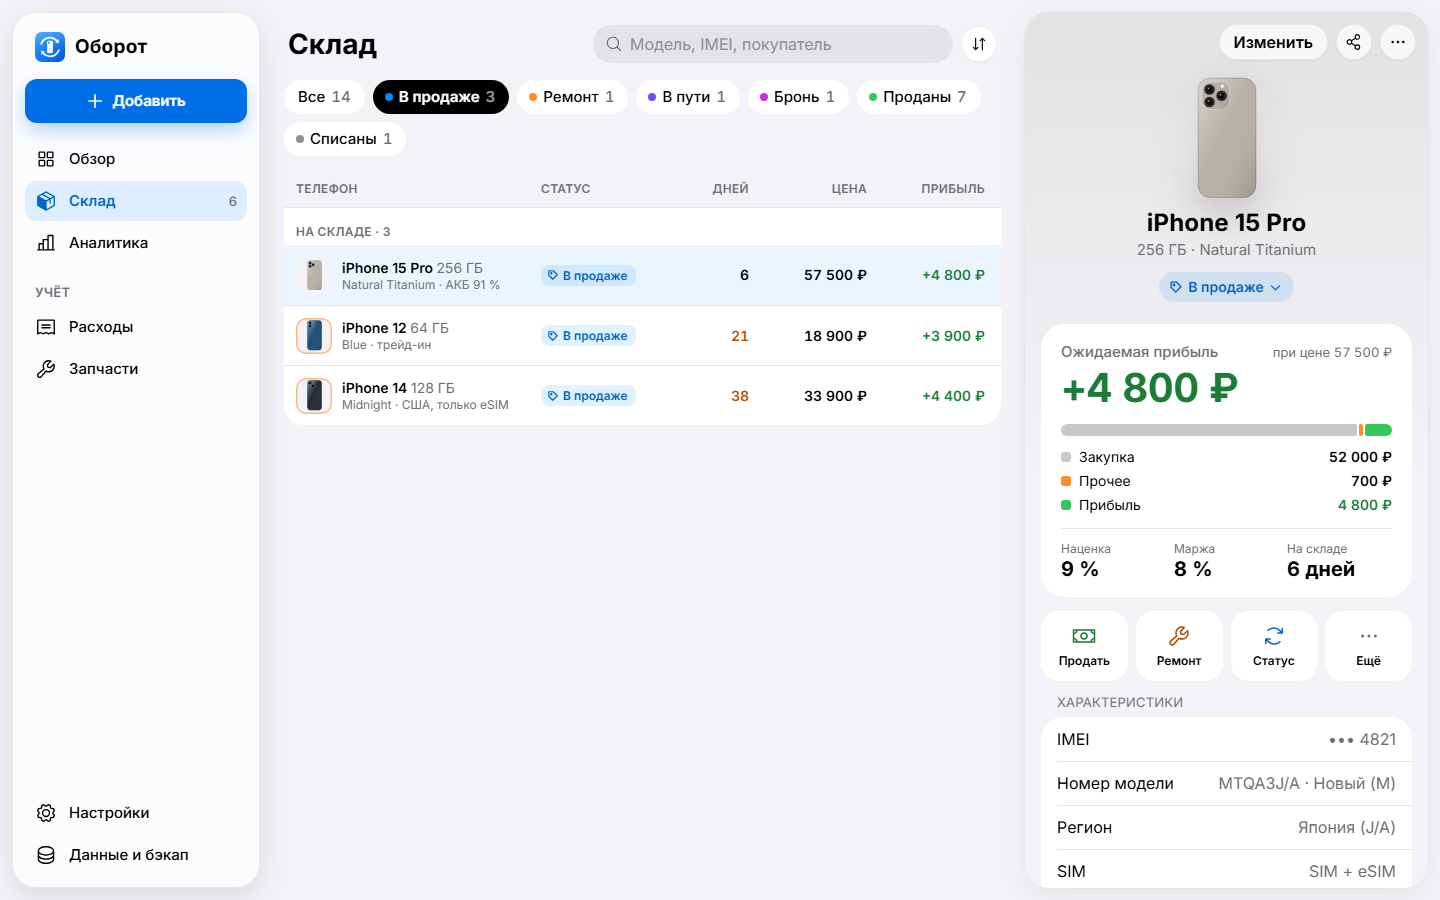Open the Запчасти section

tap(136, 369)
